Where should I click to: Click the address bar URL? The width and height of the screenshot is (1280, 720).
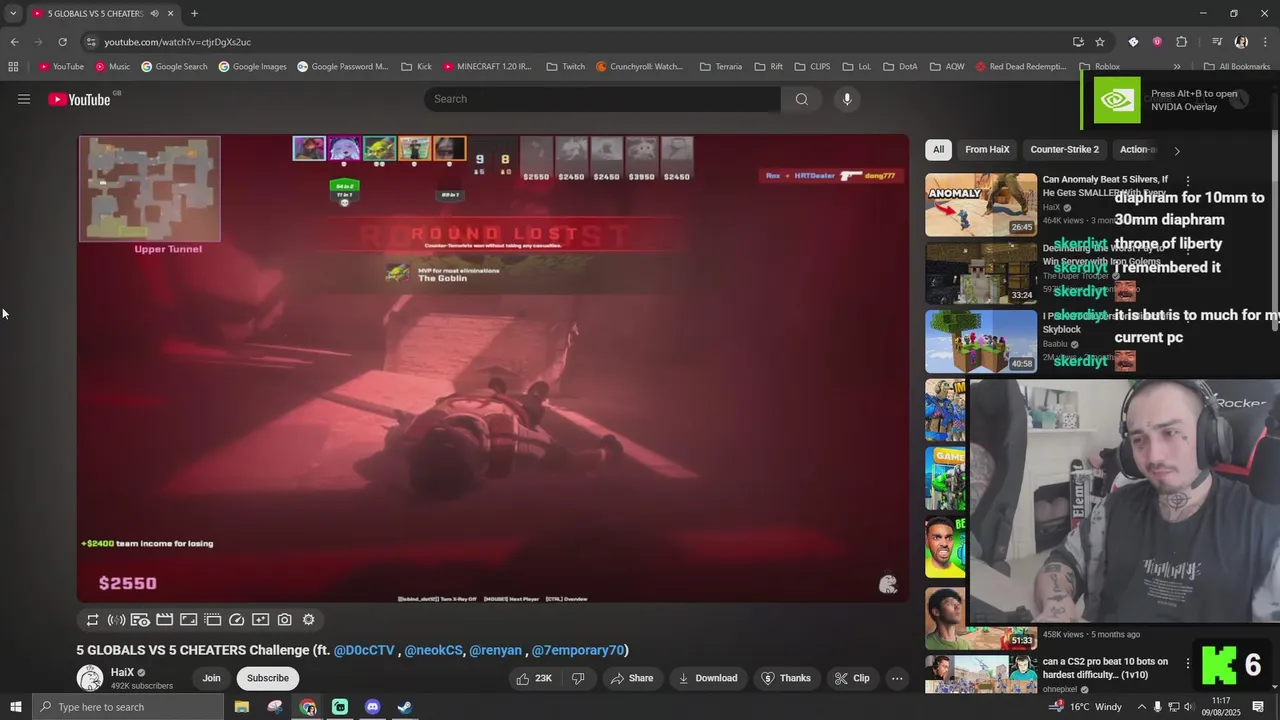[x=177, y=42]
